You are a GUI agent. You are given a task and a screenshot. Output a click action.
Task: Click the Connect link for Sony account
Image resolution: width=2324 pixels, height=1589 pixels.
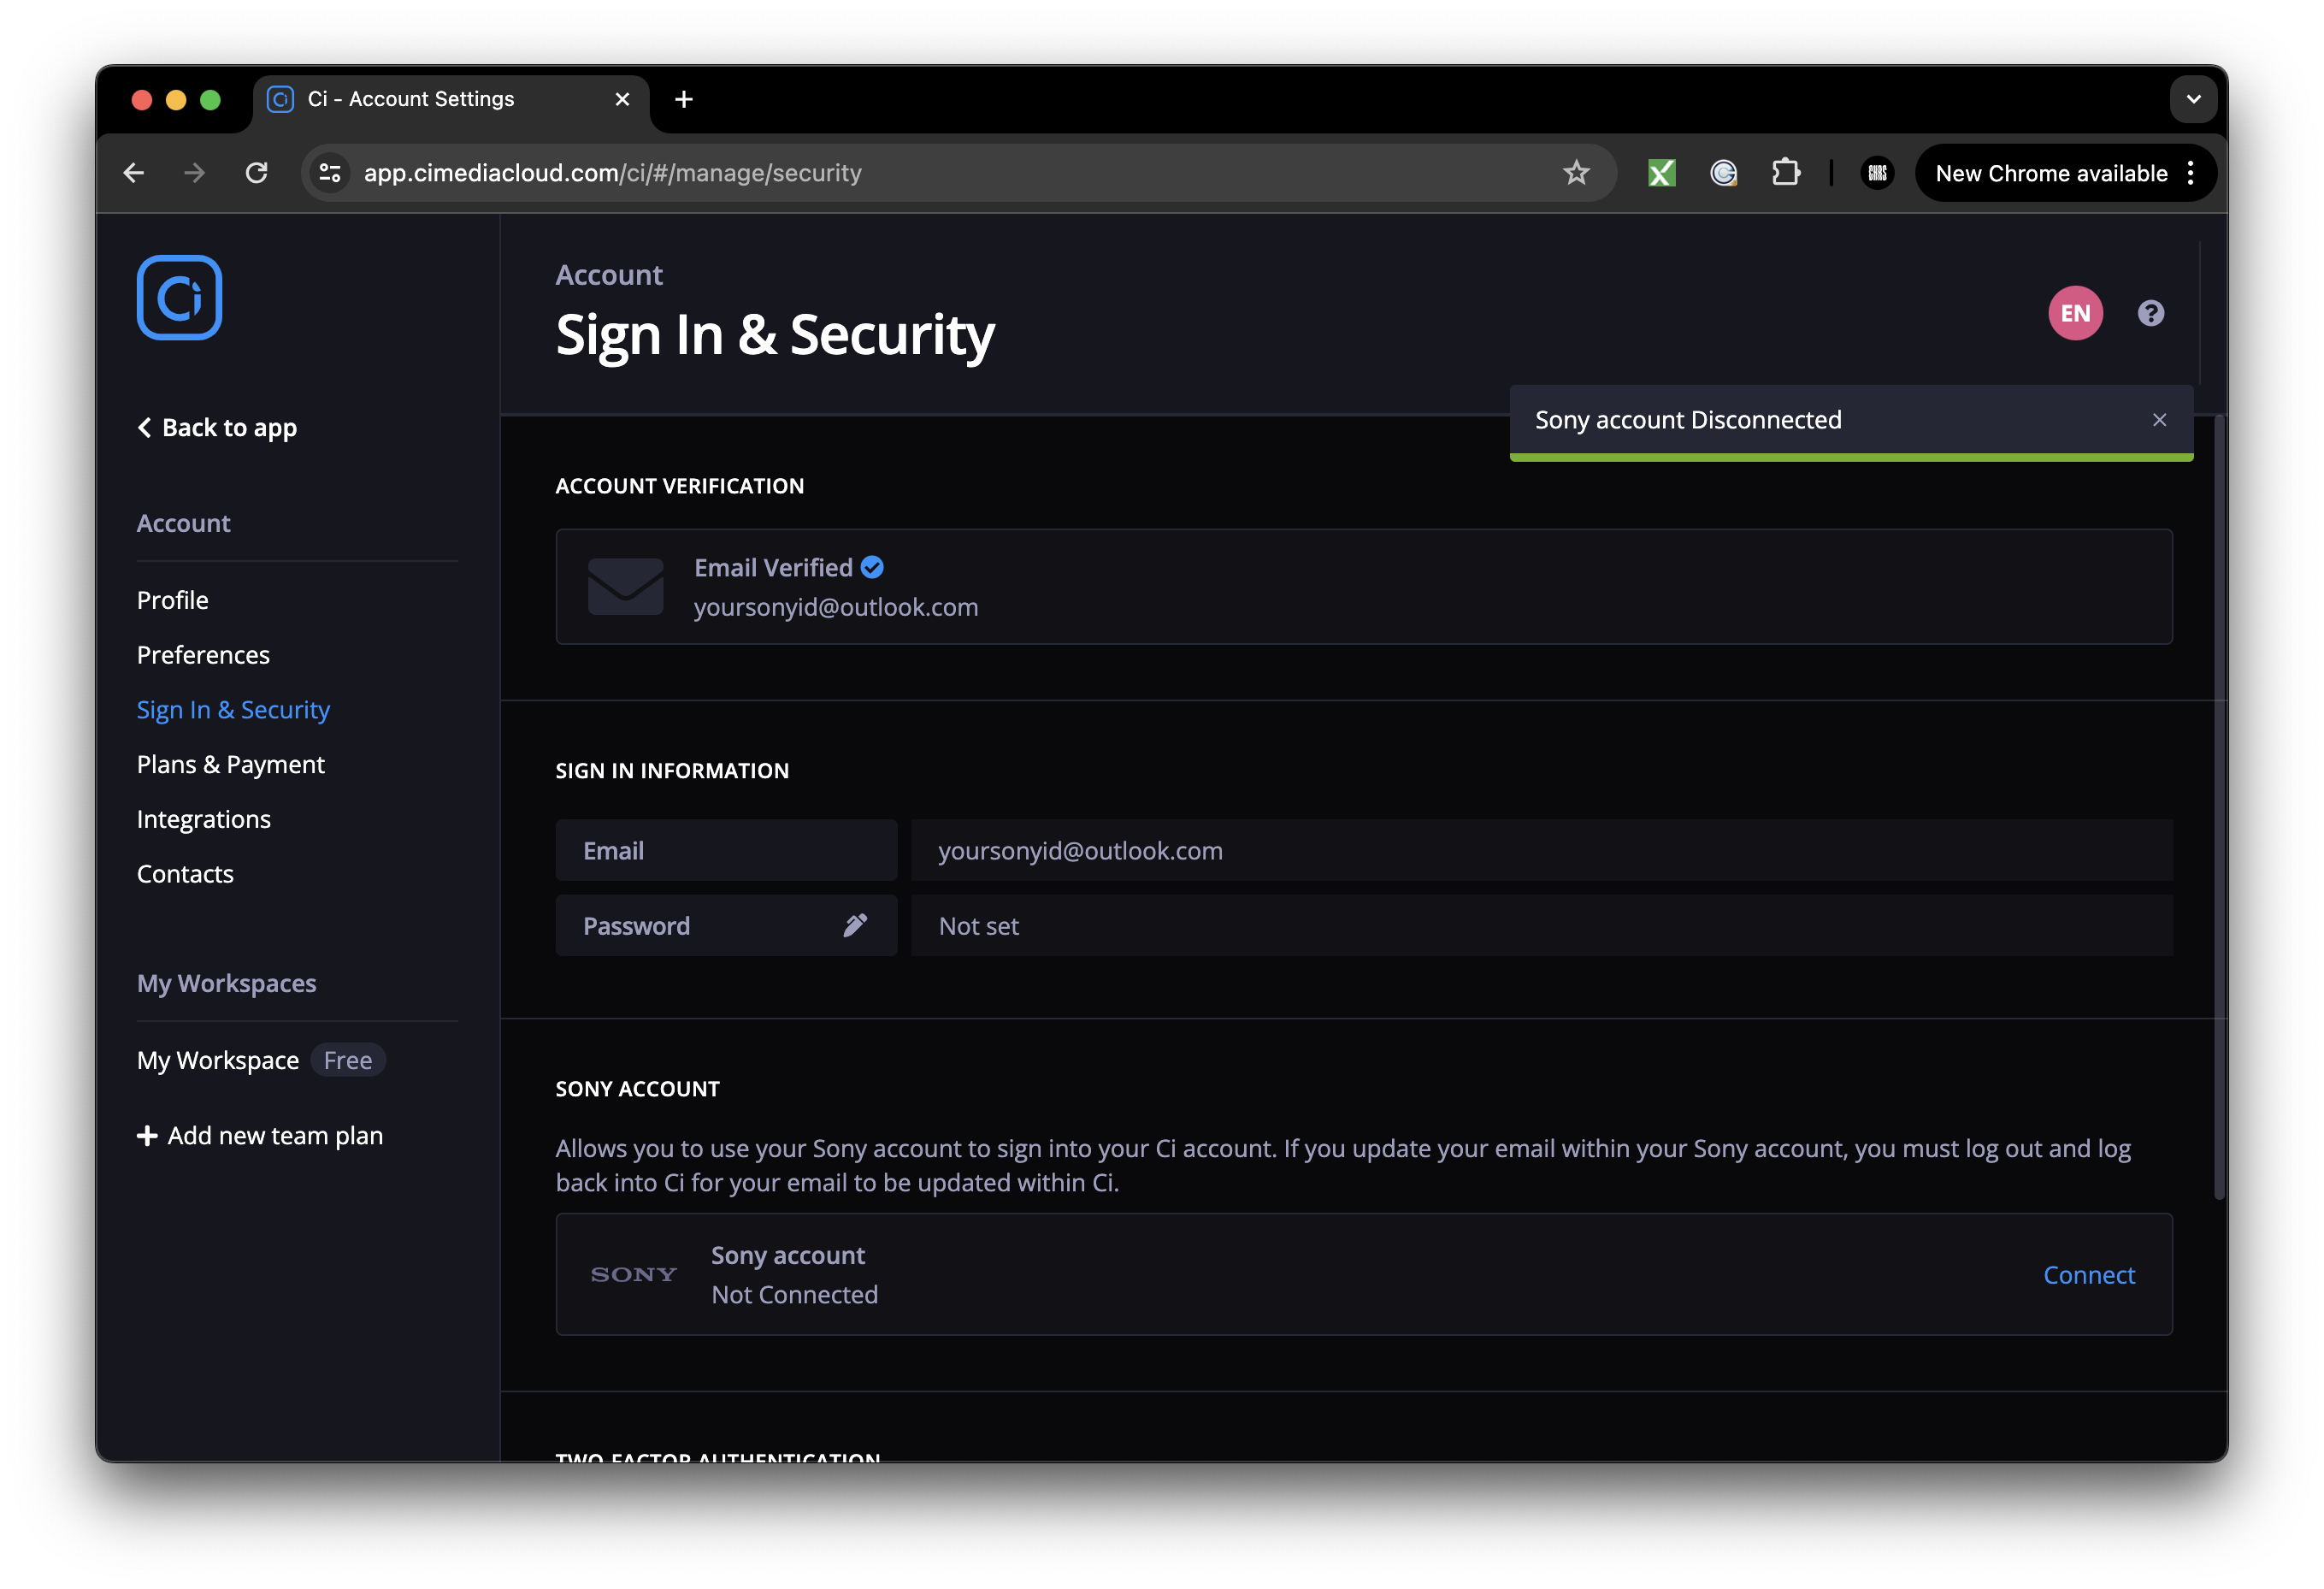click(x=2089, y=1274)
